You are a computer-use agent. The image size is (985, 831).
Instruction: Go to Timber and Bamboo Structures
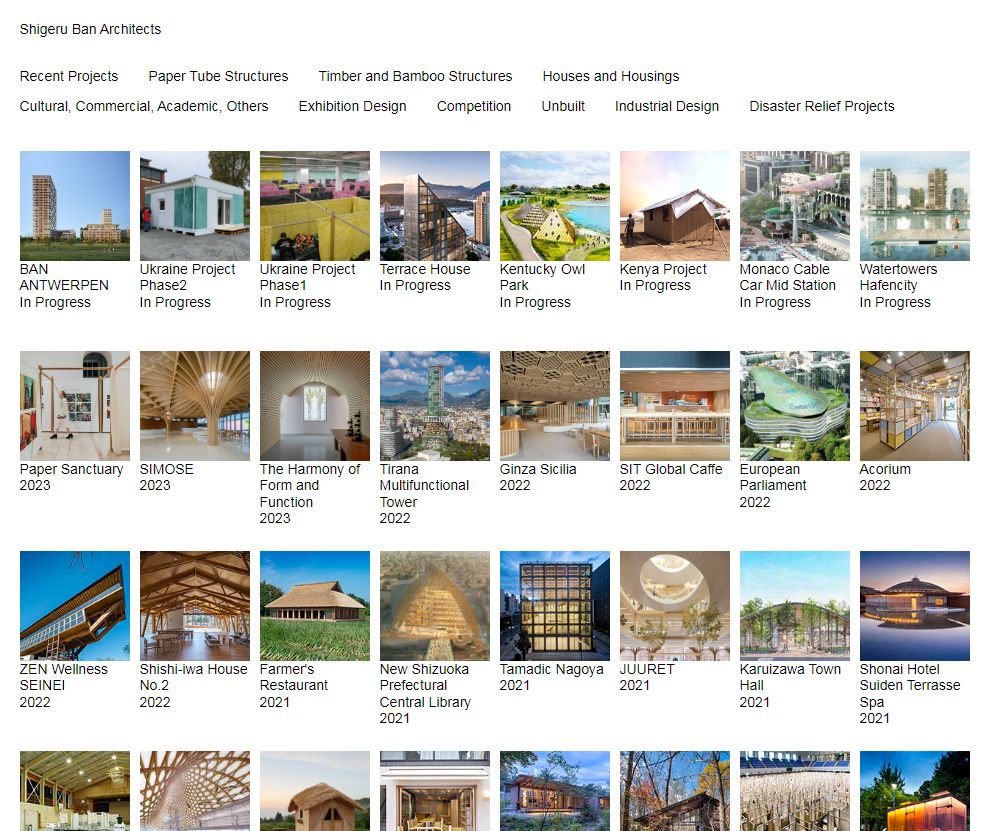coord(415,76)
